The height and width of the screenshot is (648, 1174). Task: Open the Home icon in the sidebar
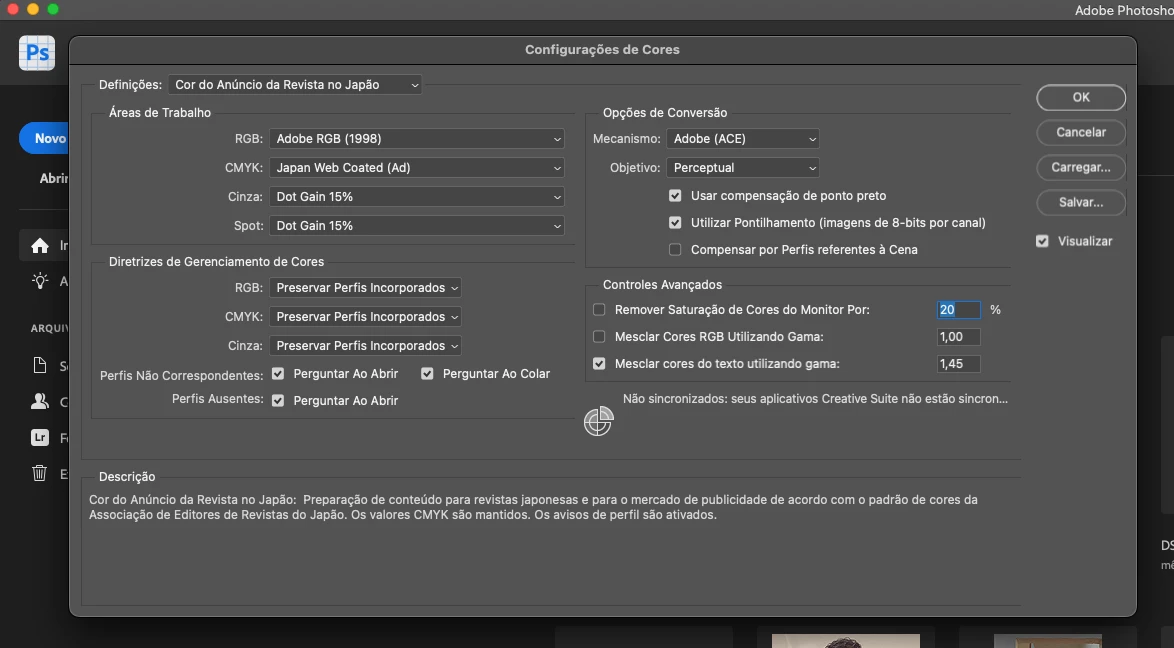(x=40, y=245)
